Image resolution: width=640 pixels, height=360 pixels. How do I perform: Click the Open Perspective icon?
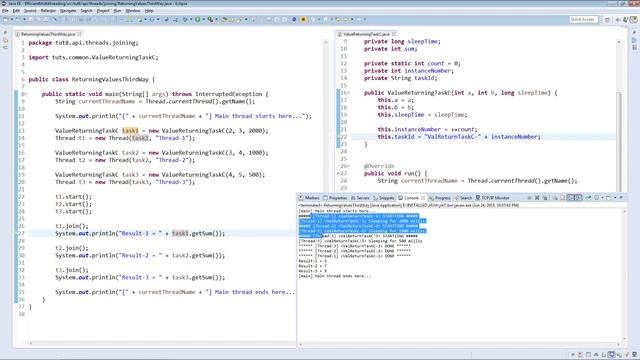coord(607,20)
